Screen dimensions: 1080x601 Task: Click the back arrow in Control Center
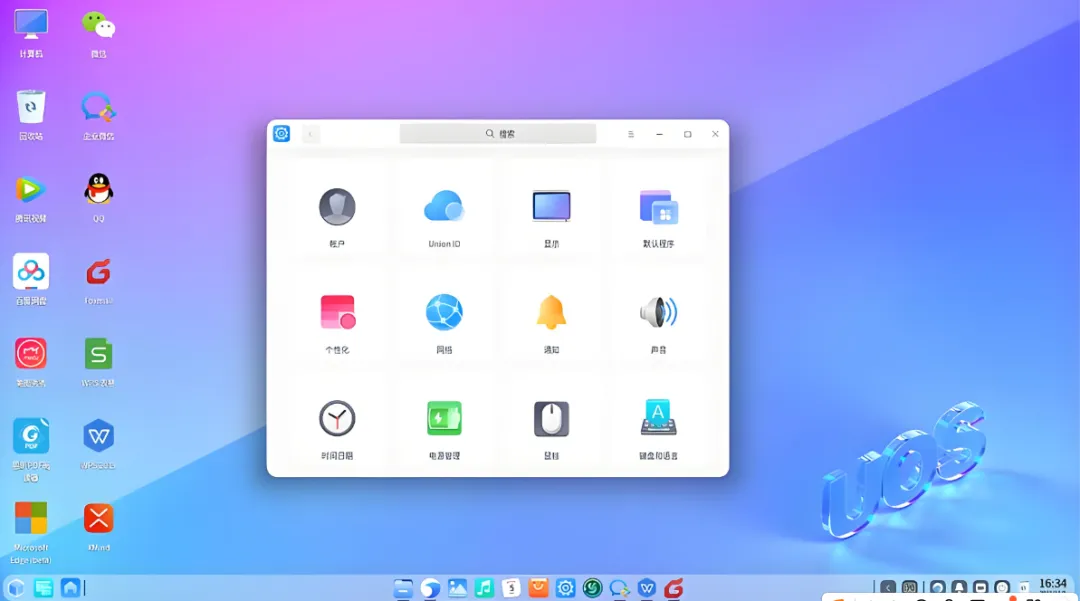pyautogui.click(x=310, y=134)
